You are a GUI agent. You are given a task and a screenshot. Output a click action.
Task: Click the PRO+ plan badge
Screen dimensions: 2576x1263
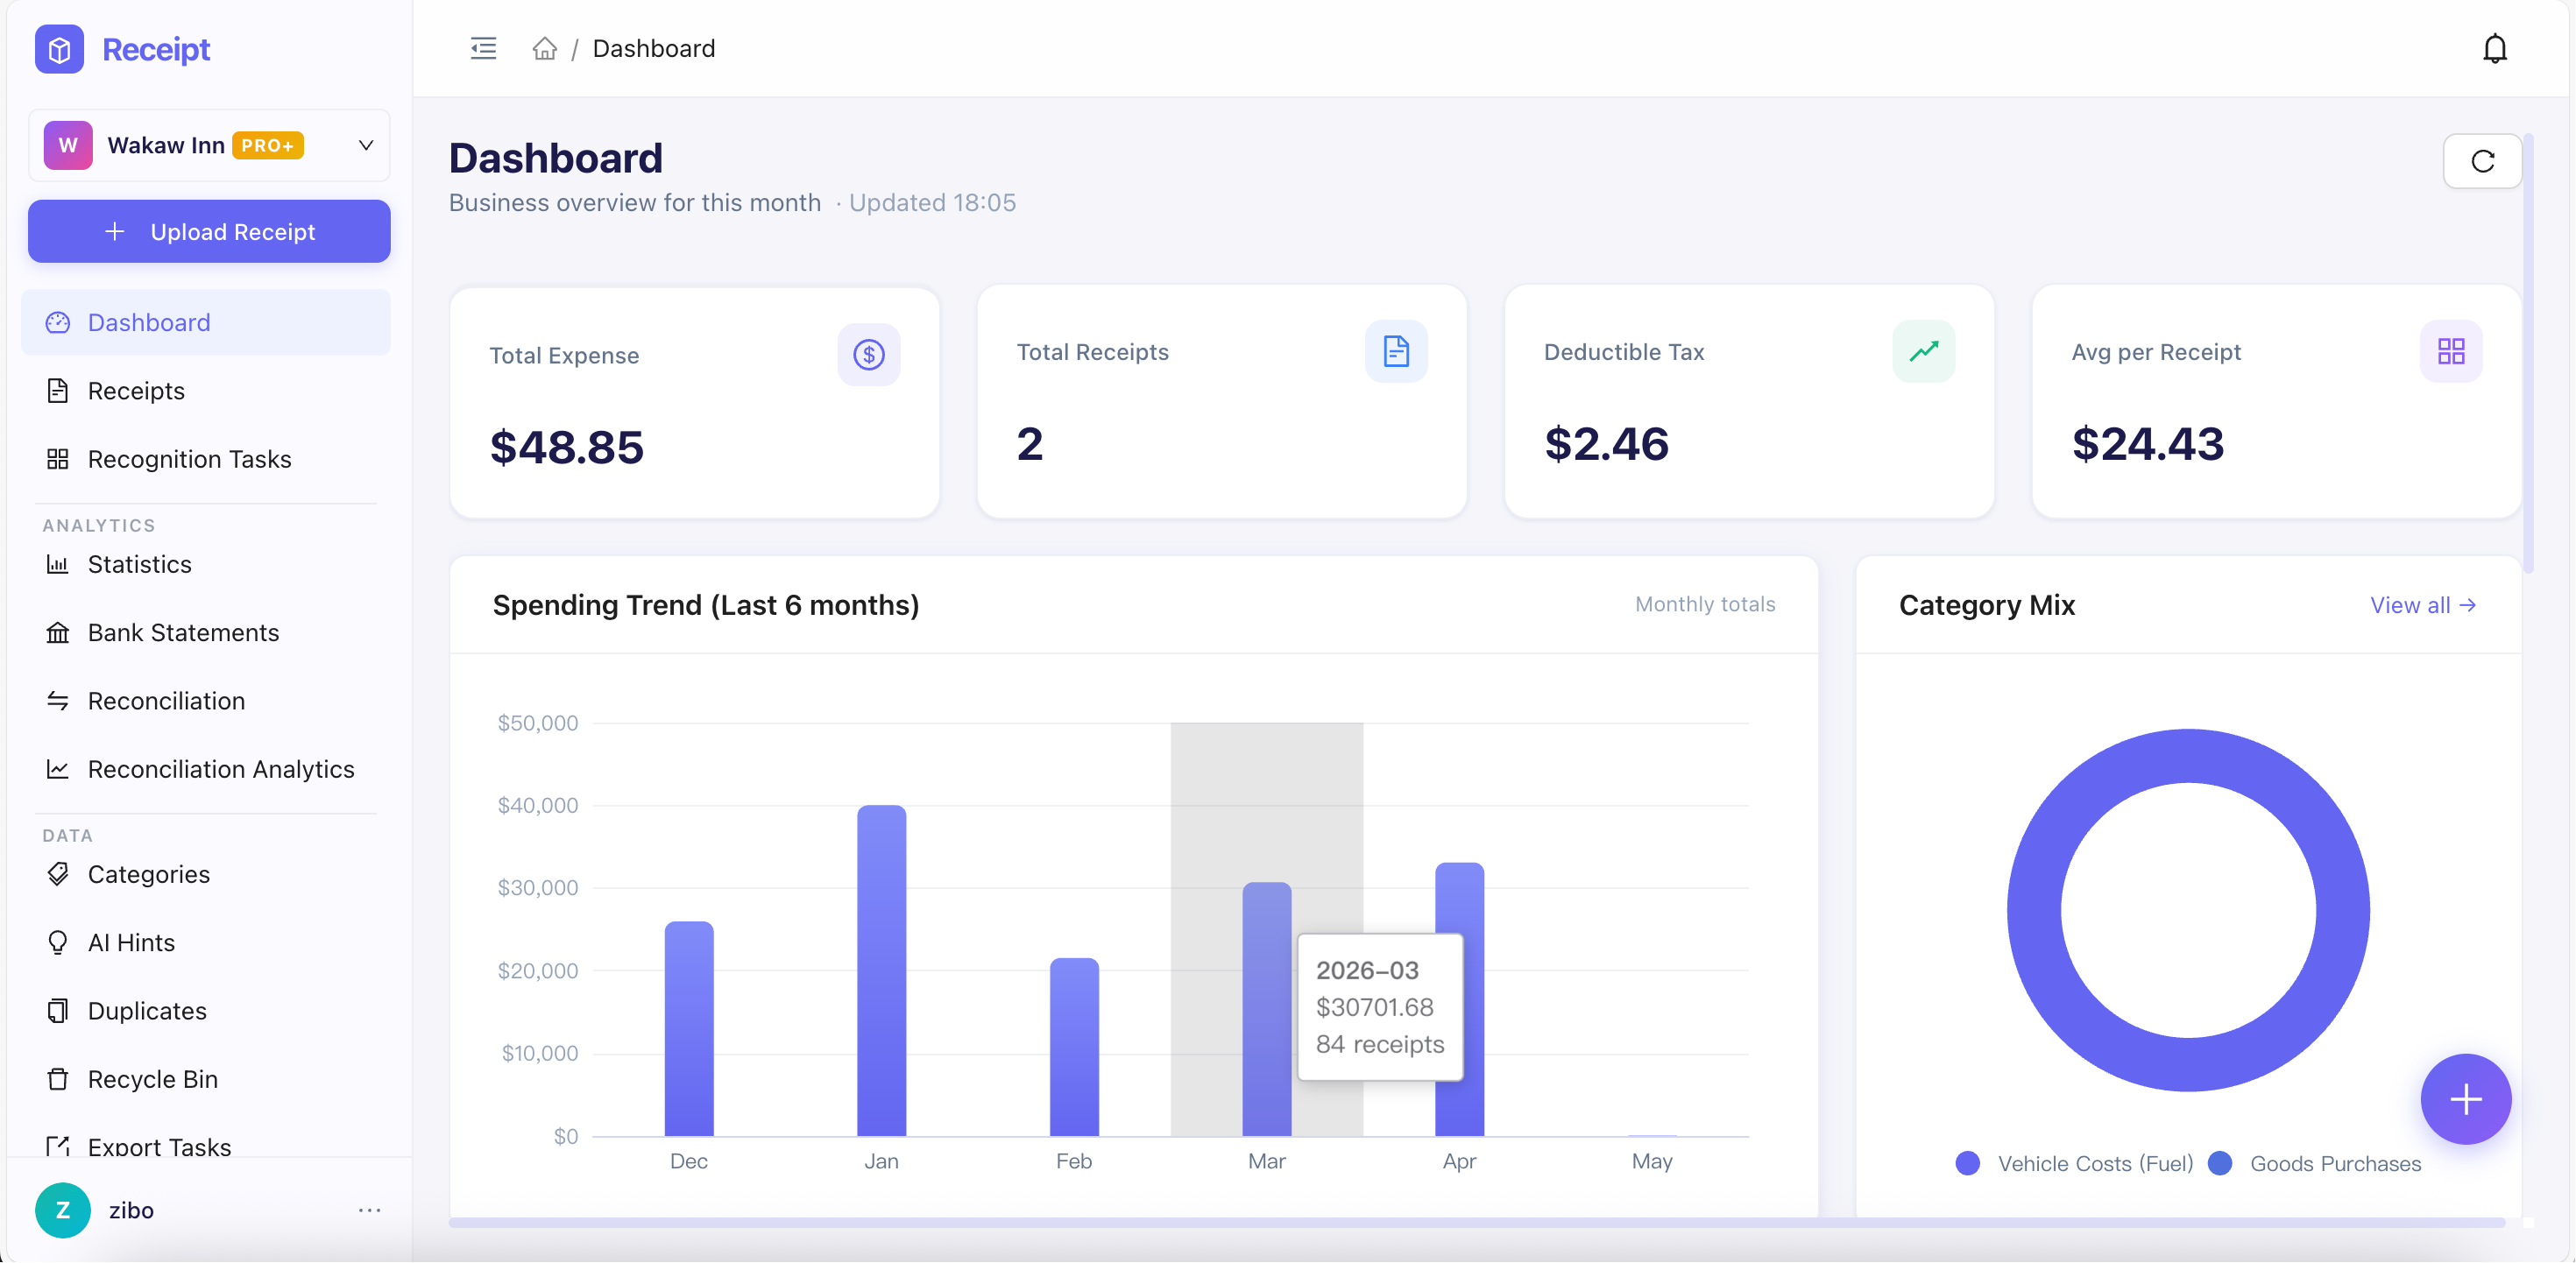268,145
